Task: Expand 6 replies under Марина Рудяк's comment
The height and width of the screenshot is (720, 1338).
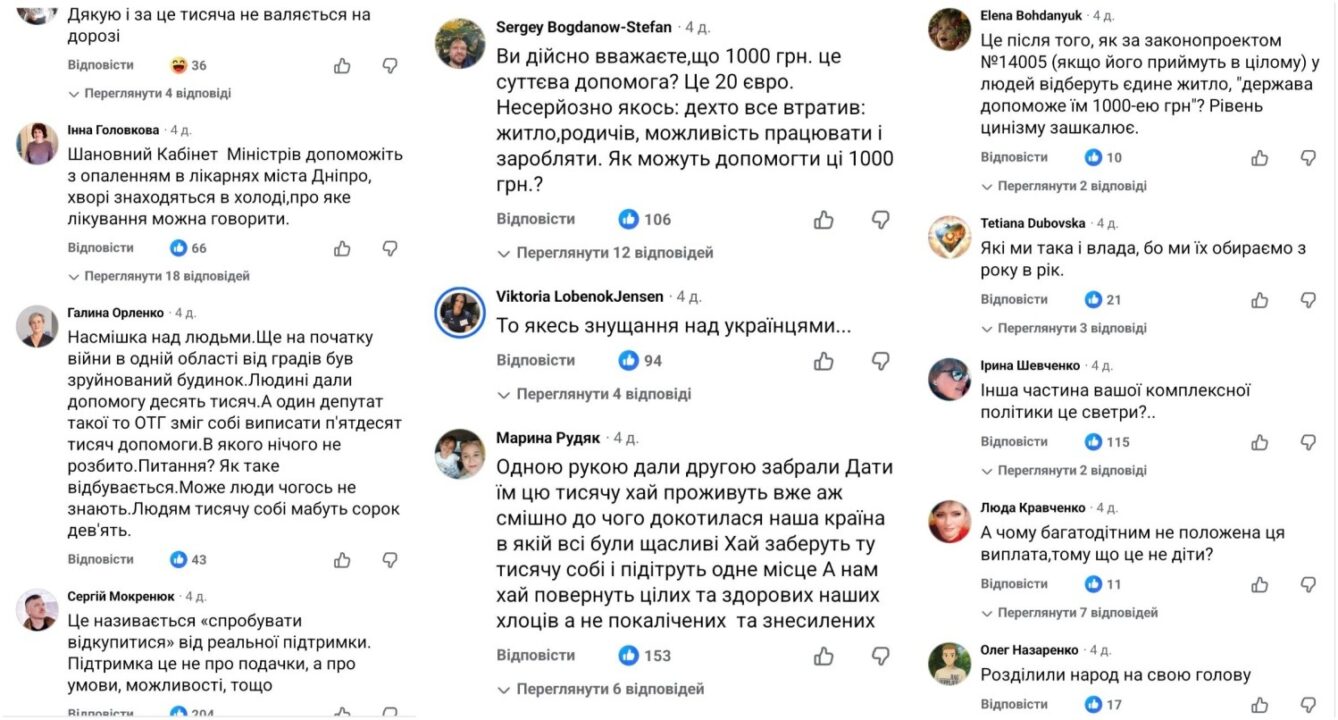Action: 601,689
